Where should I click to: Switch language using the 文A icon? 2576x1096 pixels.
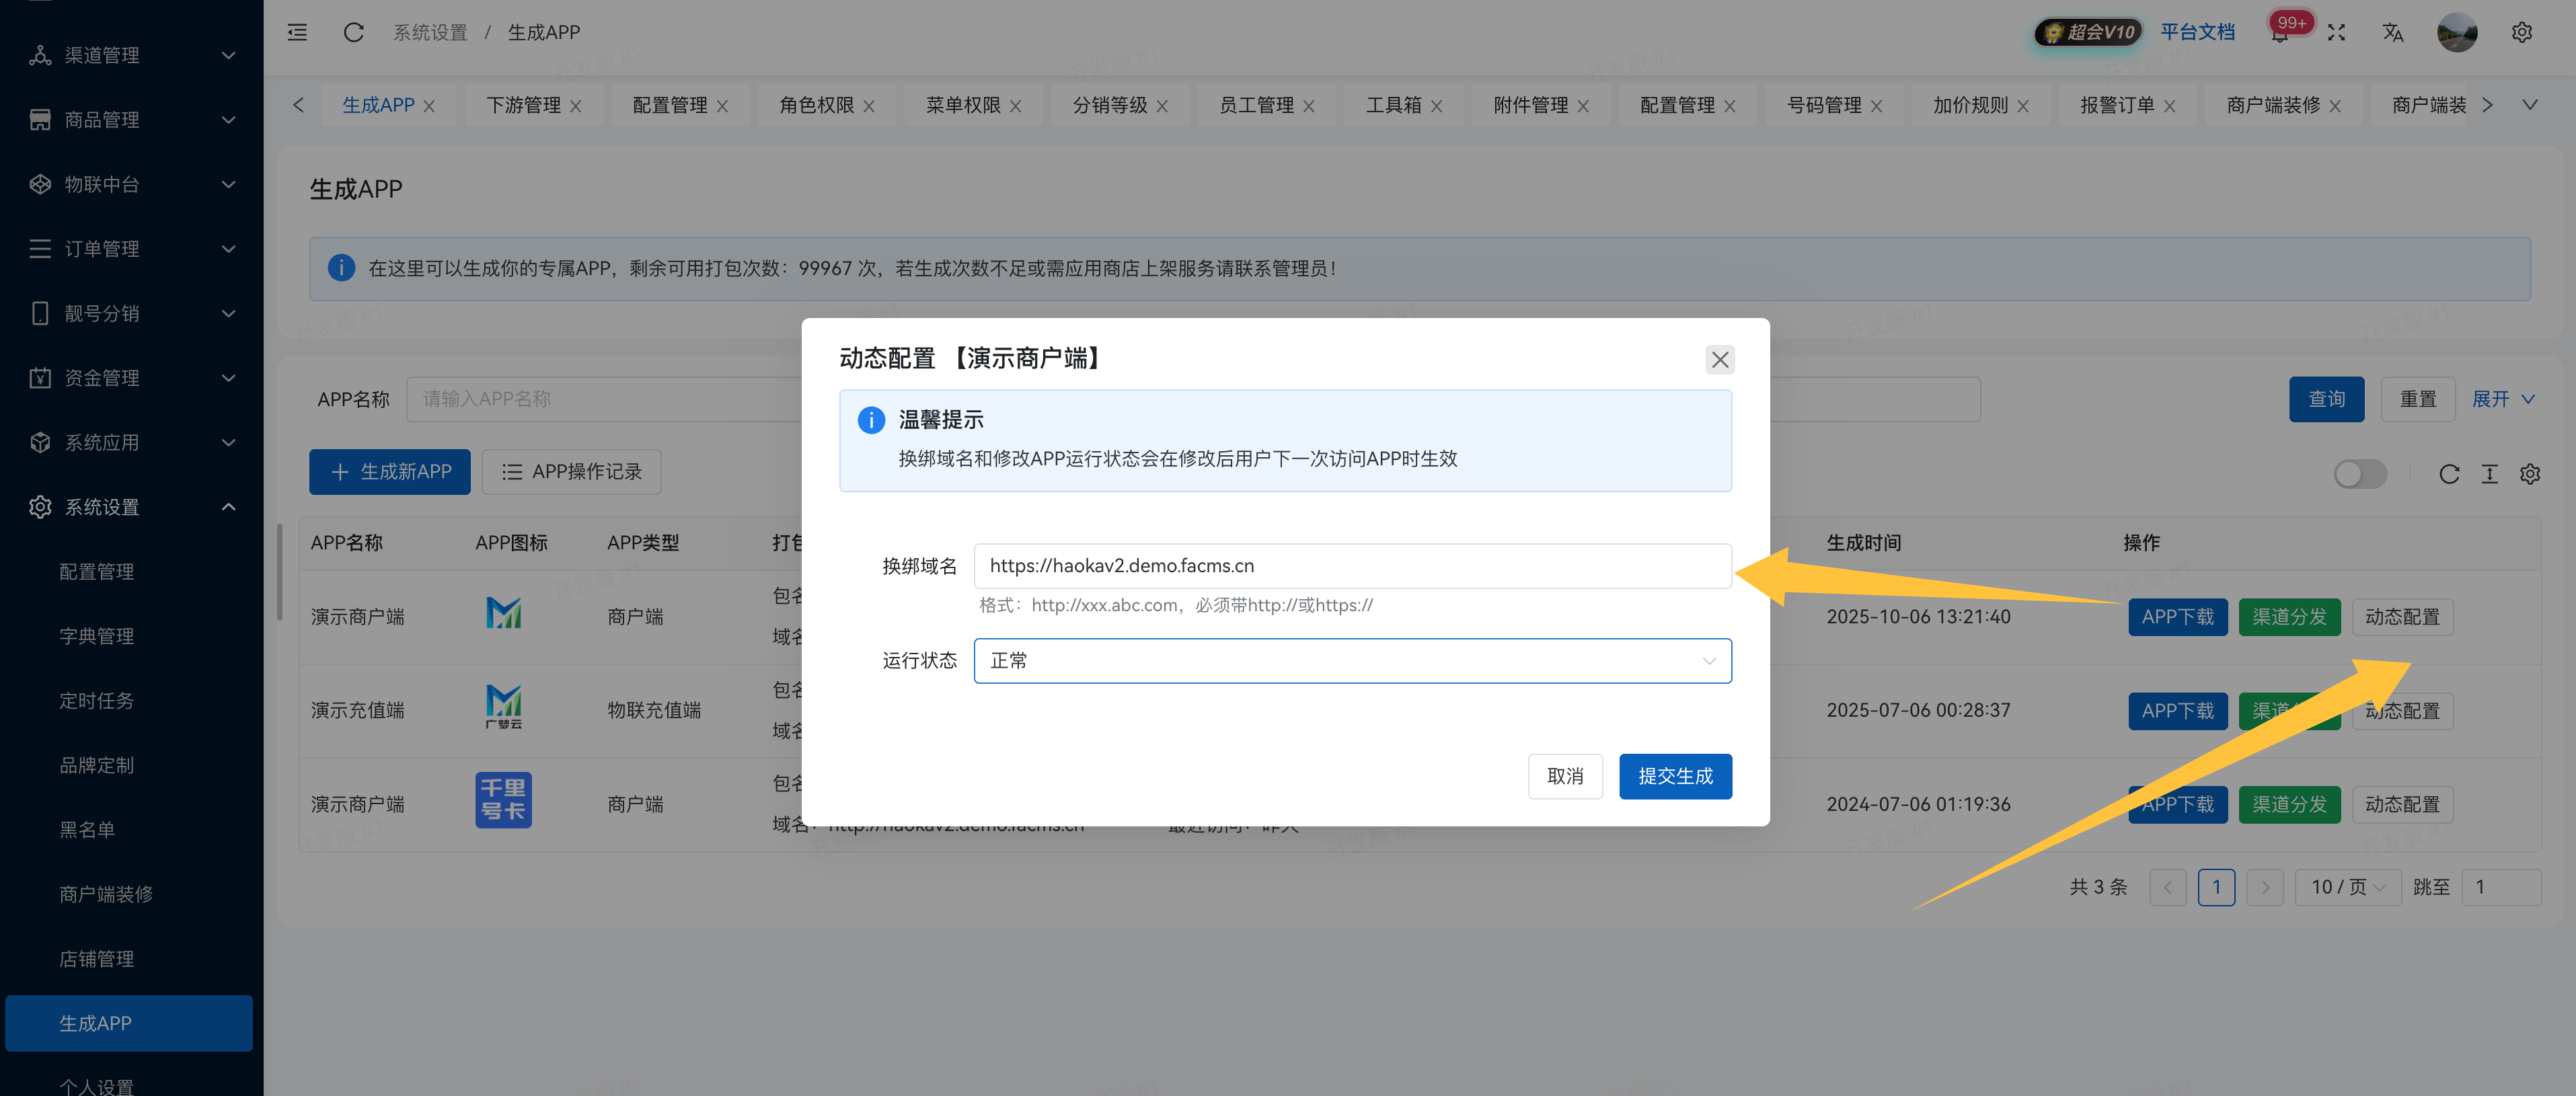2392,32
